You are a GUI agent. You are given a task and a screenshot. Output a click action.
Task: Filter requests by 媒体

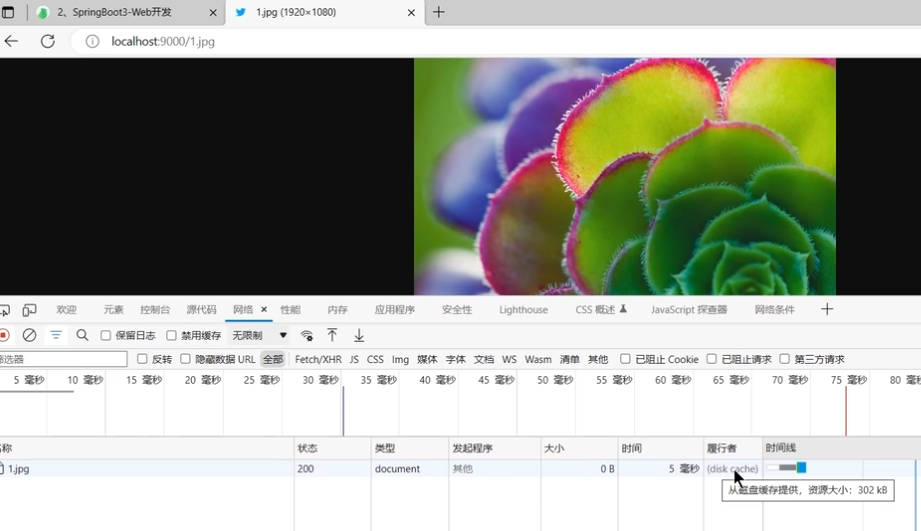(427, 359)
